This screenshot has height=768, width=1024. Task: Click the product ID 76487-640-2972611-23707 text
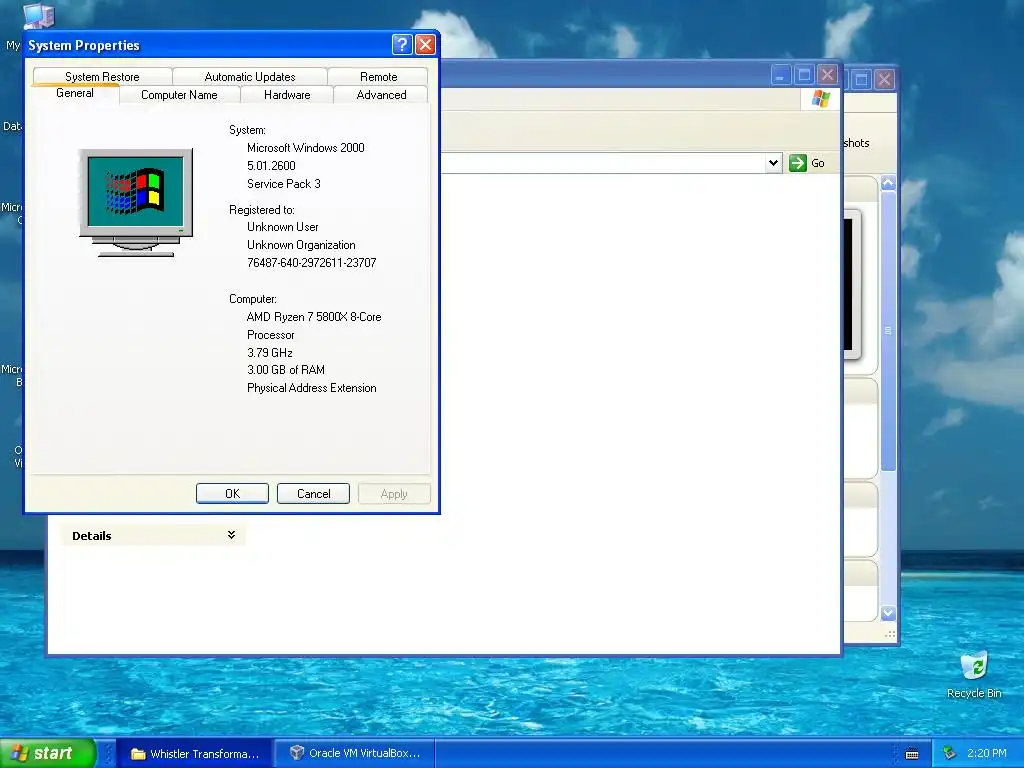coord(312,263)
